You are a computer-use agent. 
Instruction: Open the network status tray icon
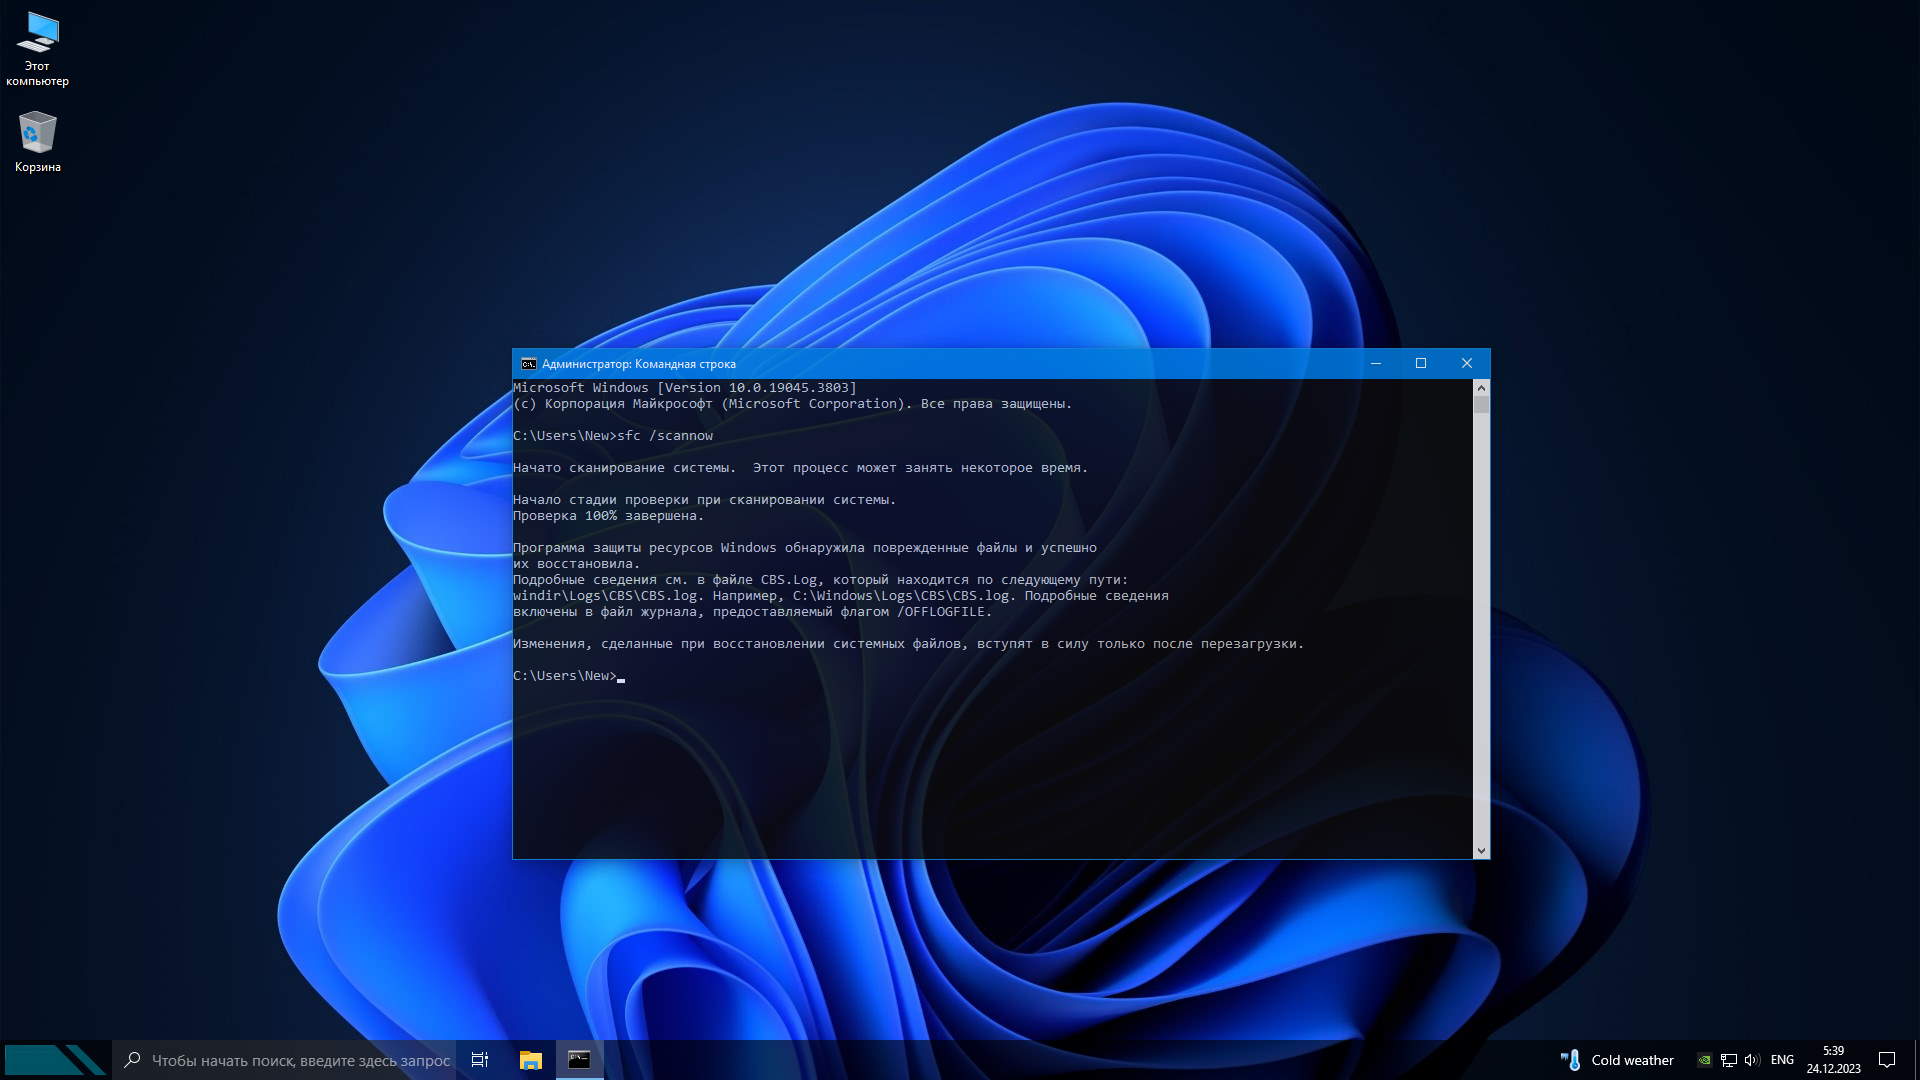(x=1728, y=1060)
